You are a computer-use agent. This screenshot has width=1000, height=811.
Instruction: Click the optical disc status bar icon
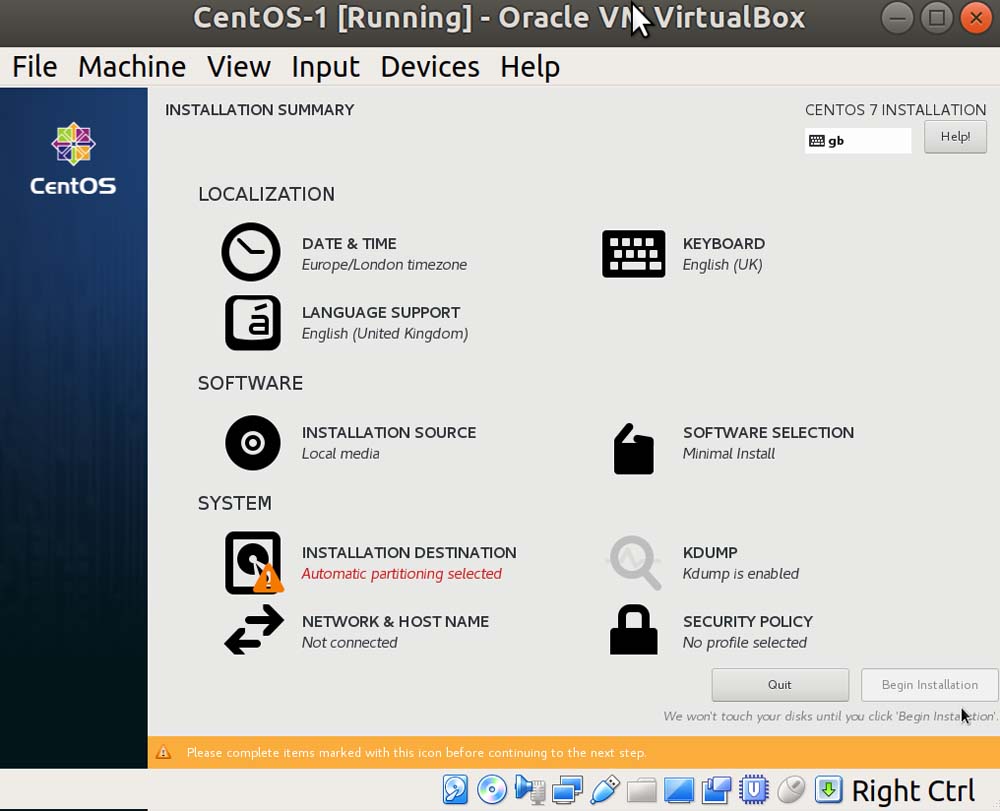(492, 790)
